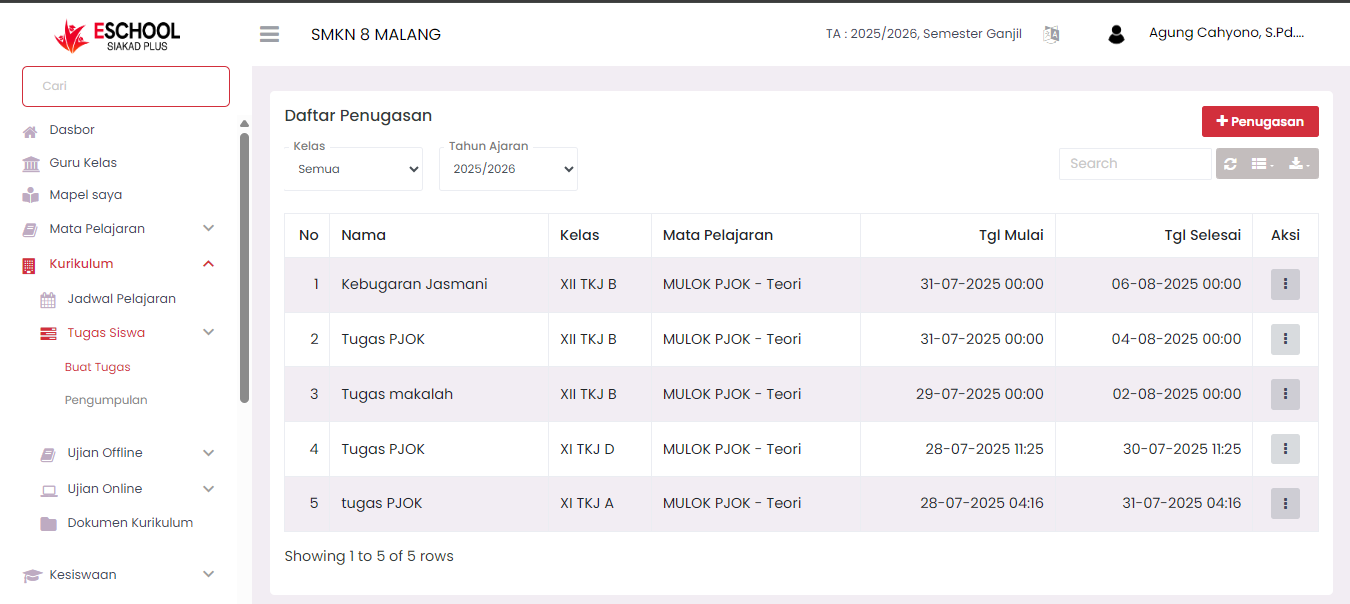Screen dimensions: 1350x604
Task: Click the user profile avatar icon
Action: click(x=1116, y=34)
